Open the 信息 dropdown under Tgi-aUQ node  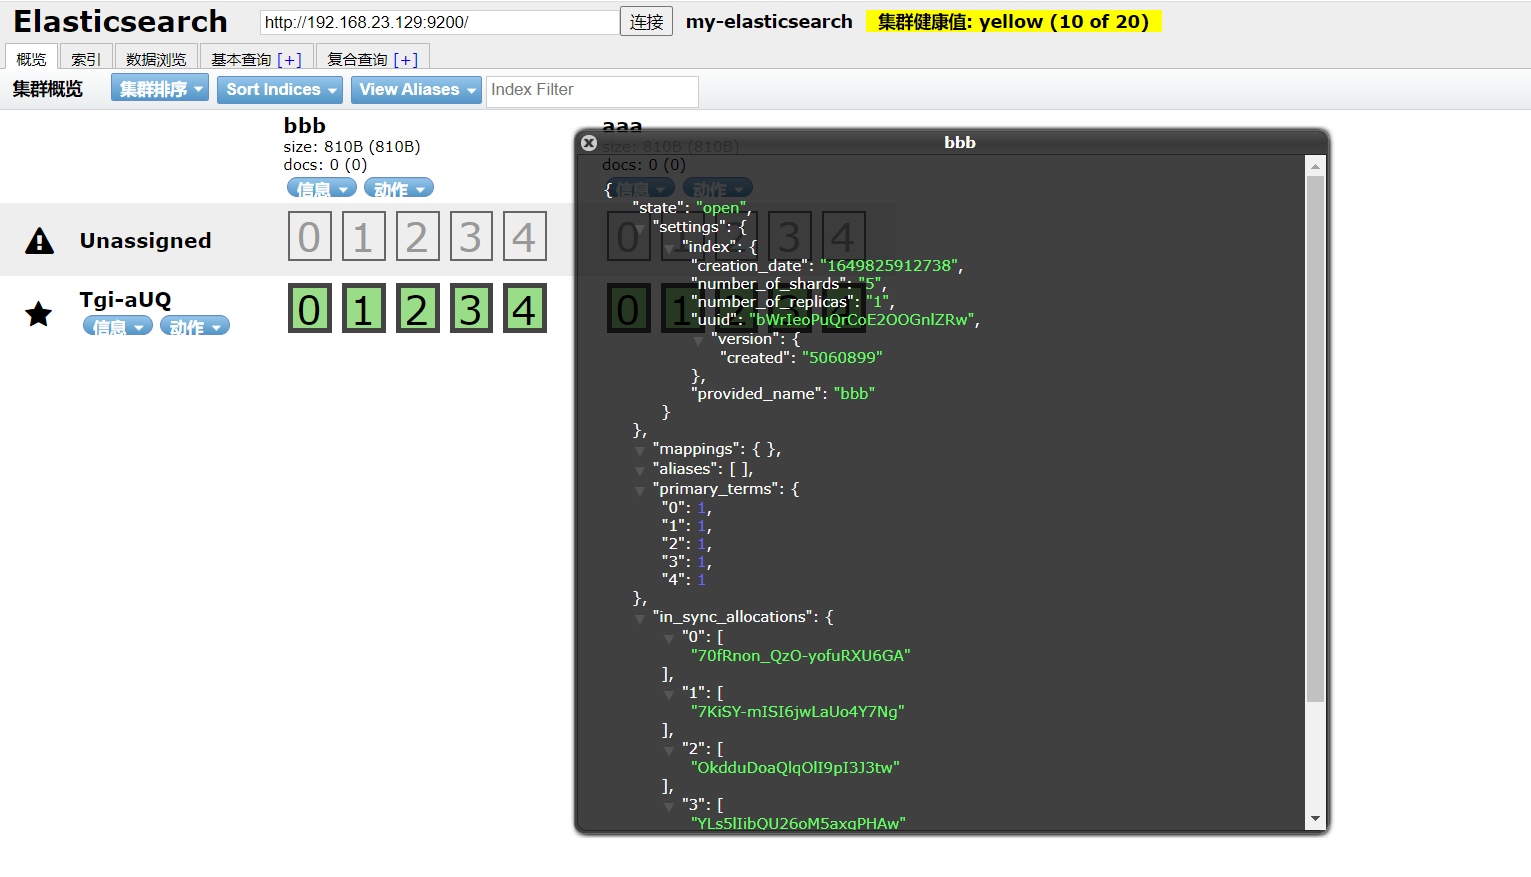(x=117, y=326)
